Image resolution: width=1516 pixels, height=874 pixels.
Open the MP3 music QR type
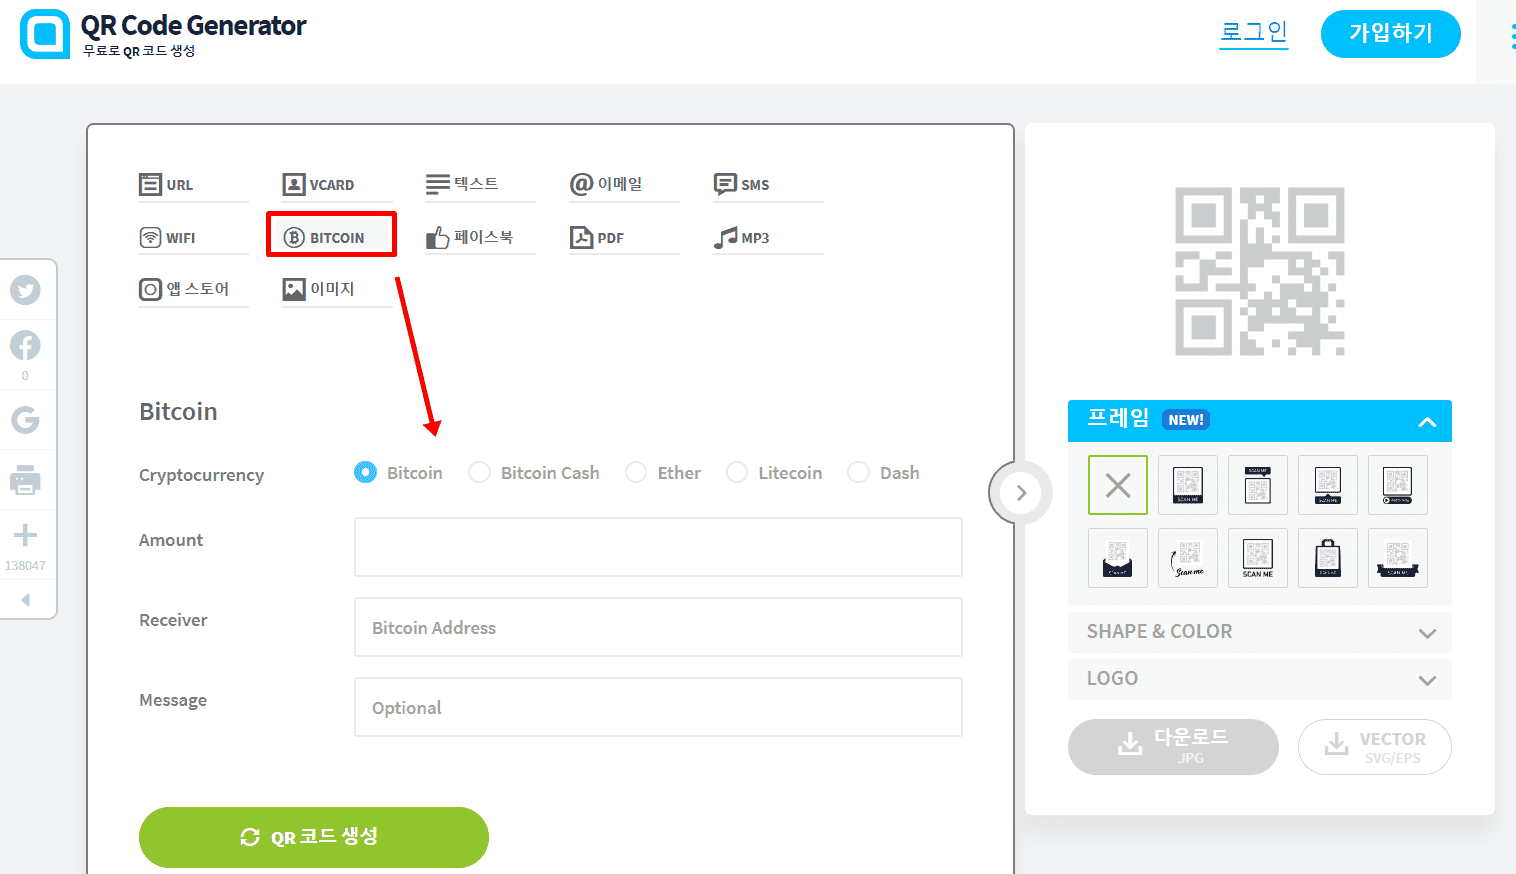coord(768,238)
